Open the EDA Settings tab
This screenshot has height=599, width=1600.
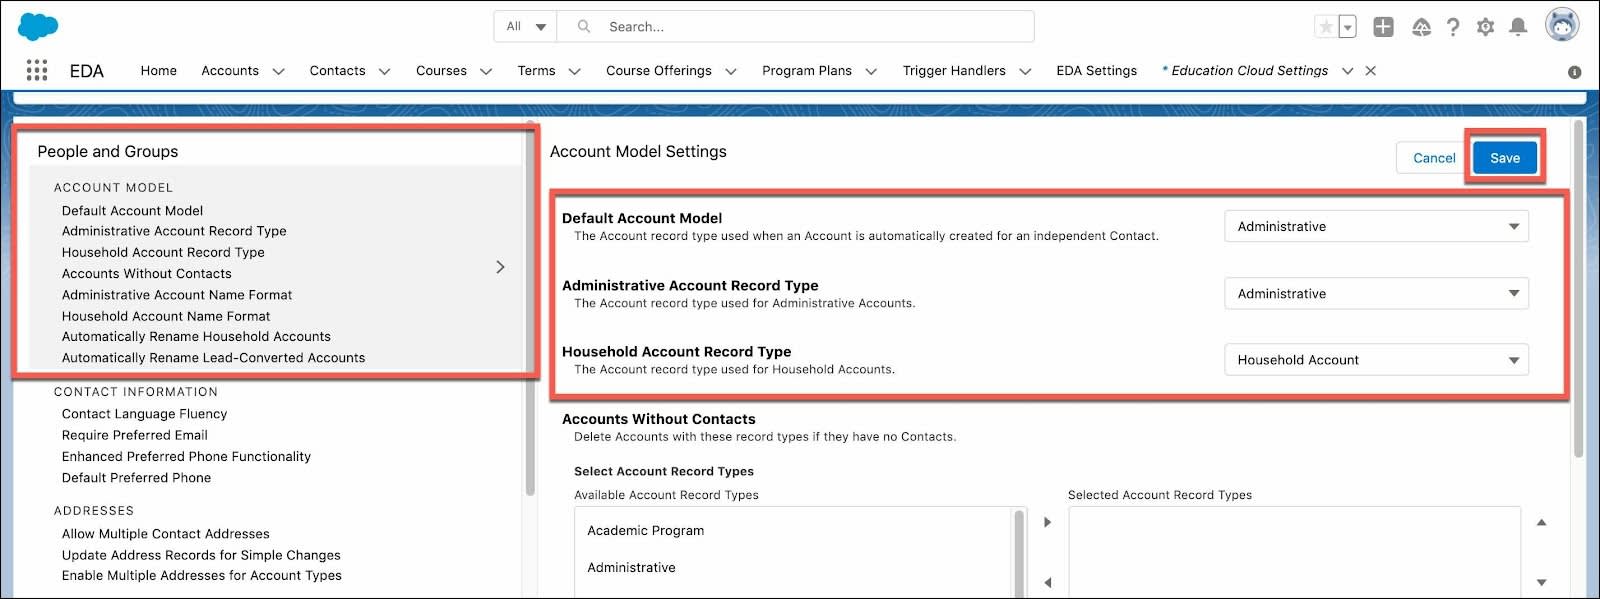click(1096, 71)
